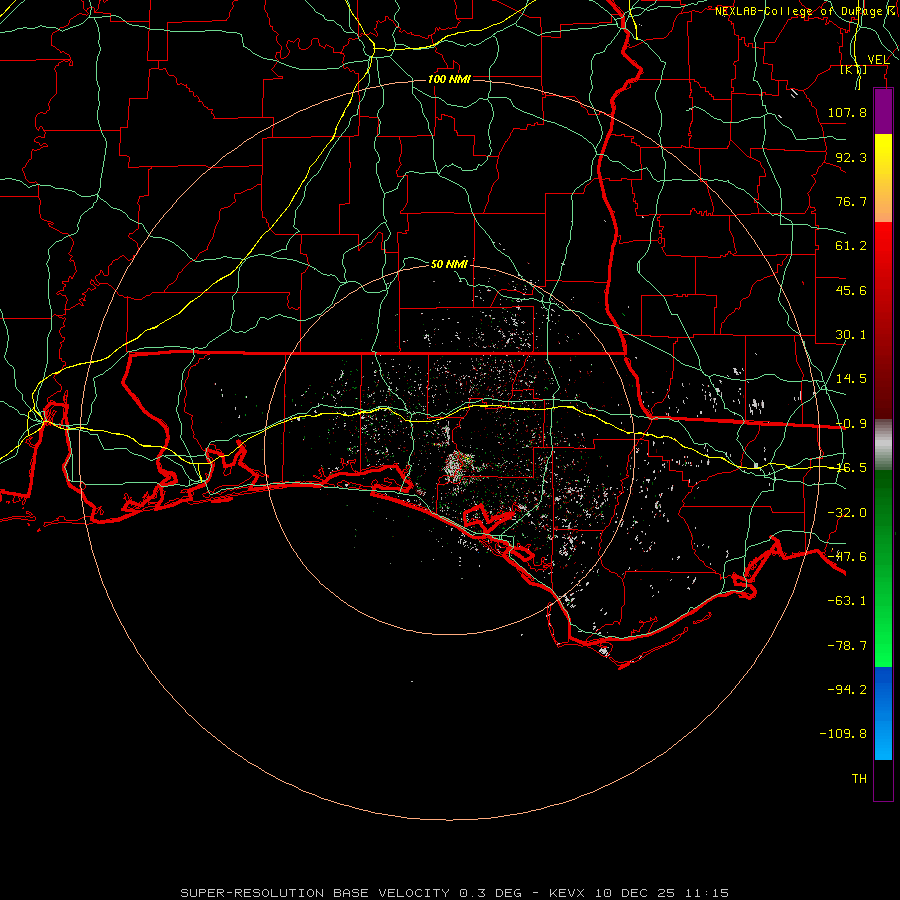The height and width of the screenshot is (900, 900).
Task: Click the -94.2 legend value
Action: click(x=847, y=689)
